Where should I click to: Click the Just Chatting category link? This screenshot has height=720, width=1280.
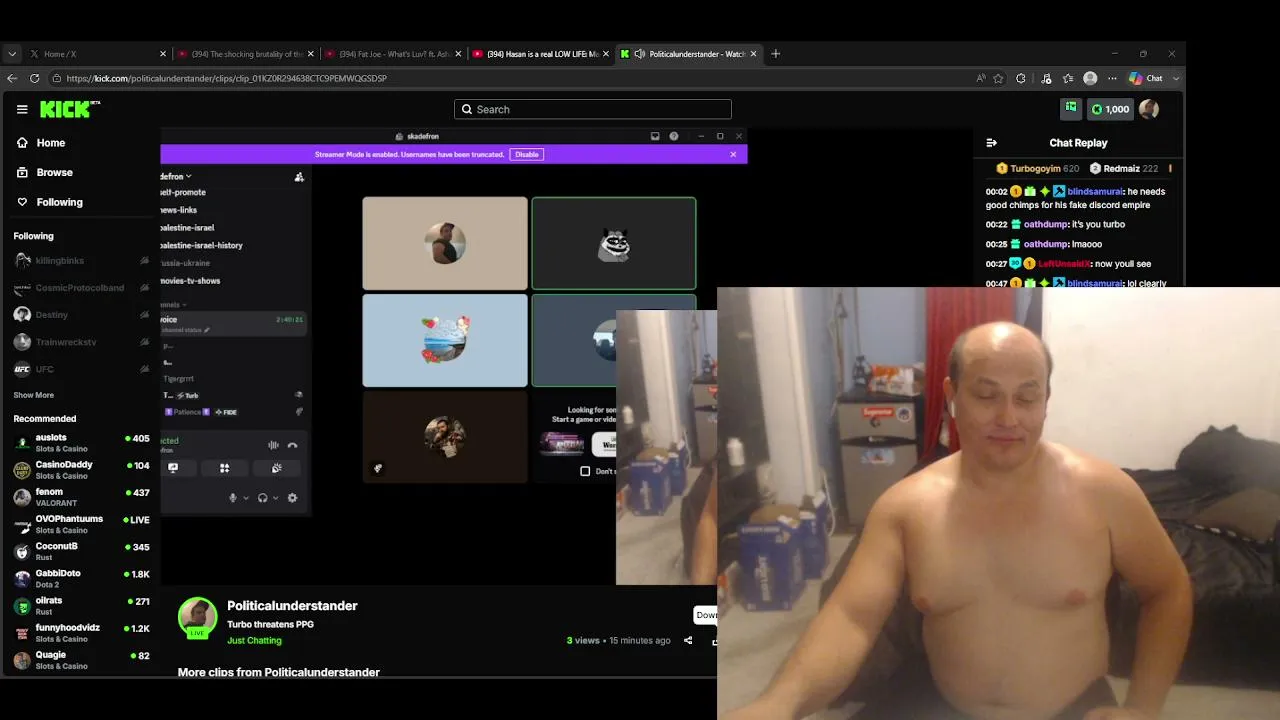point(254,640)
